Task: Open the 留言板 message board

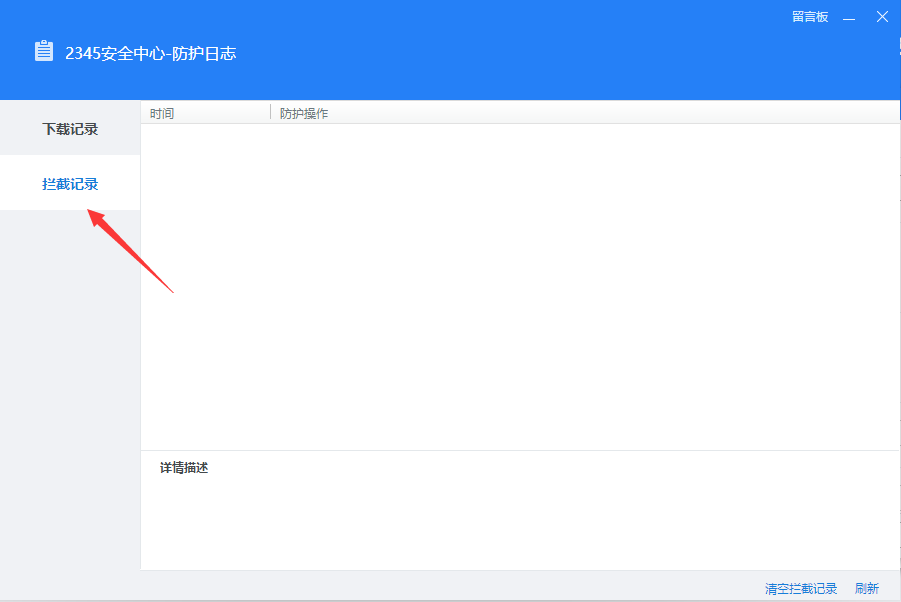Action: [809, 16]
